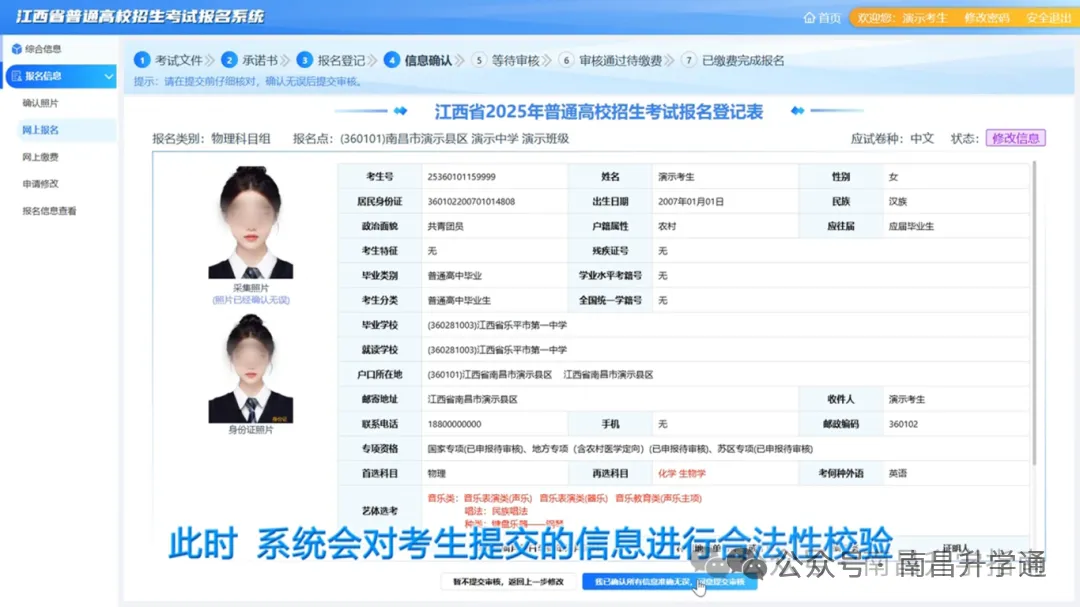Click the 姓名 value 演示考生
This screenshot has width=1080, height=607.
click(676, 177)
